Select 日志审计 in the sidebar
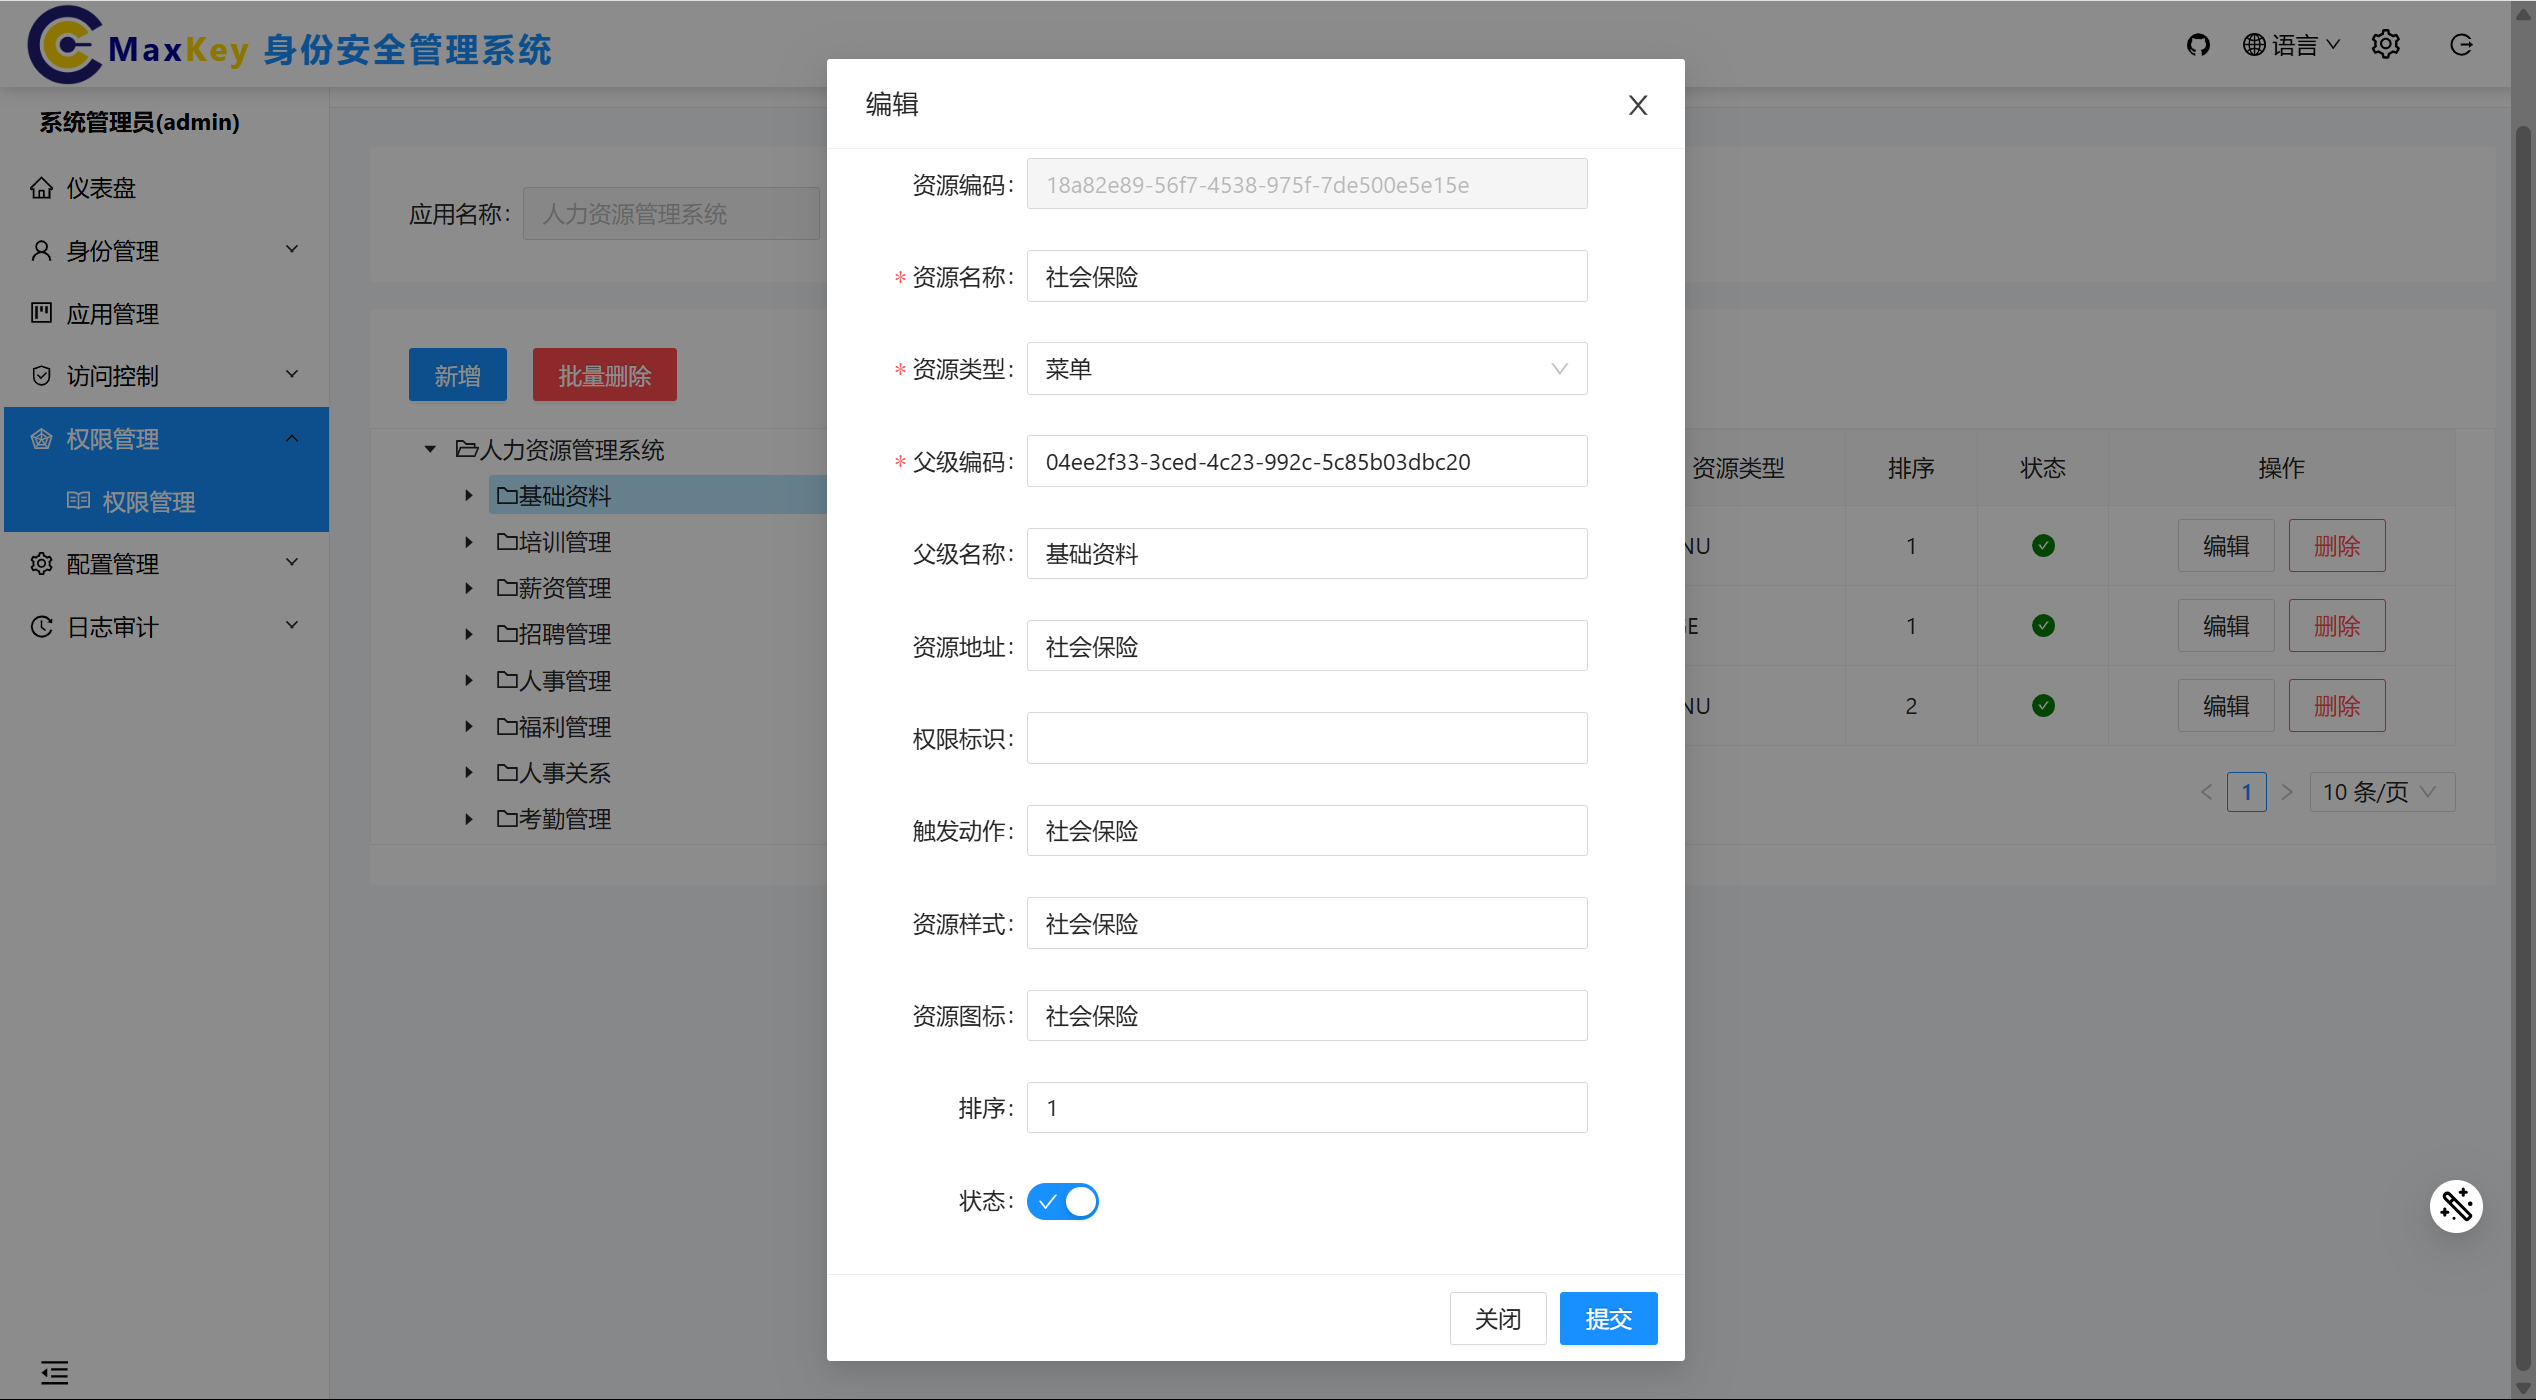This screenshot has width=2536, height=1400. [112, 626]
